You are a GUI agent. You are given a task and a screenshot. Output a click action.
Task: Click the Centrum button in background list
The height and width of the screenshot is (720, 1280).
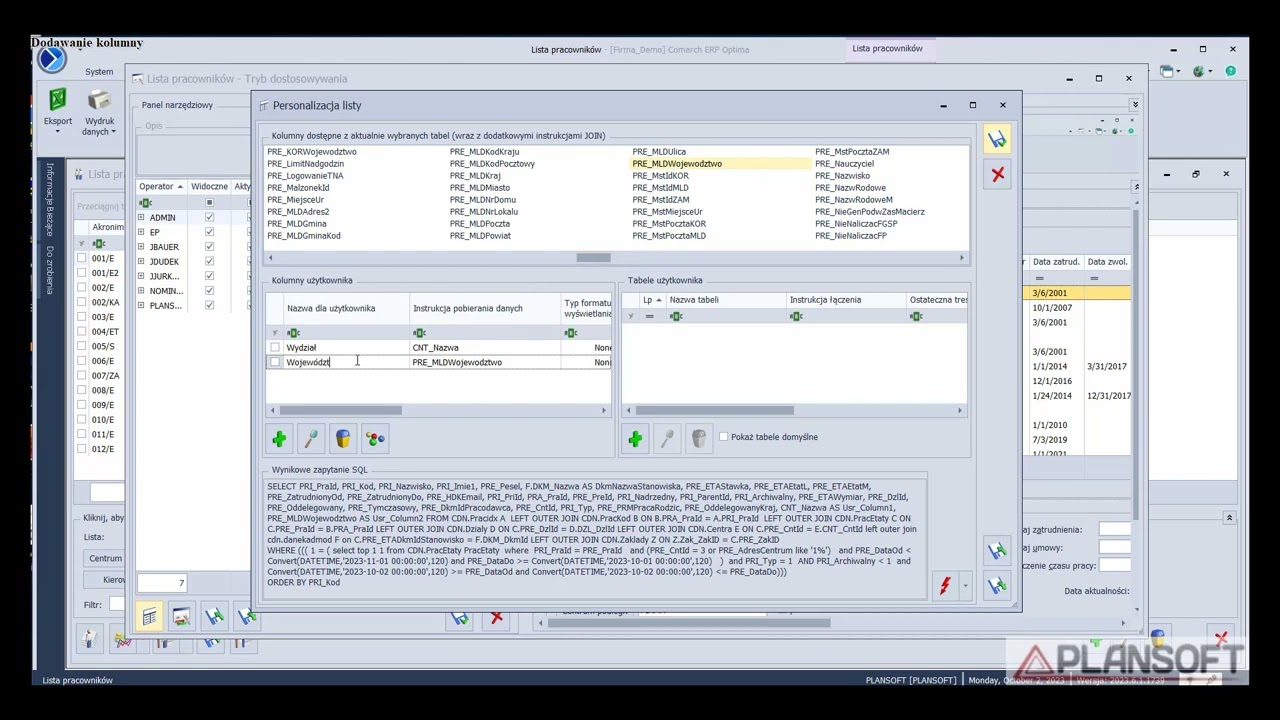(x=104, y=559)
